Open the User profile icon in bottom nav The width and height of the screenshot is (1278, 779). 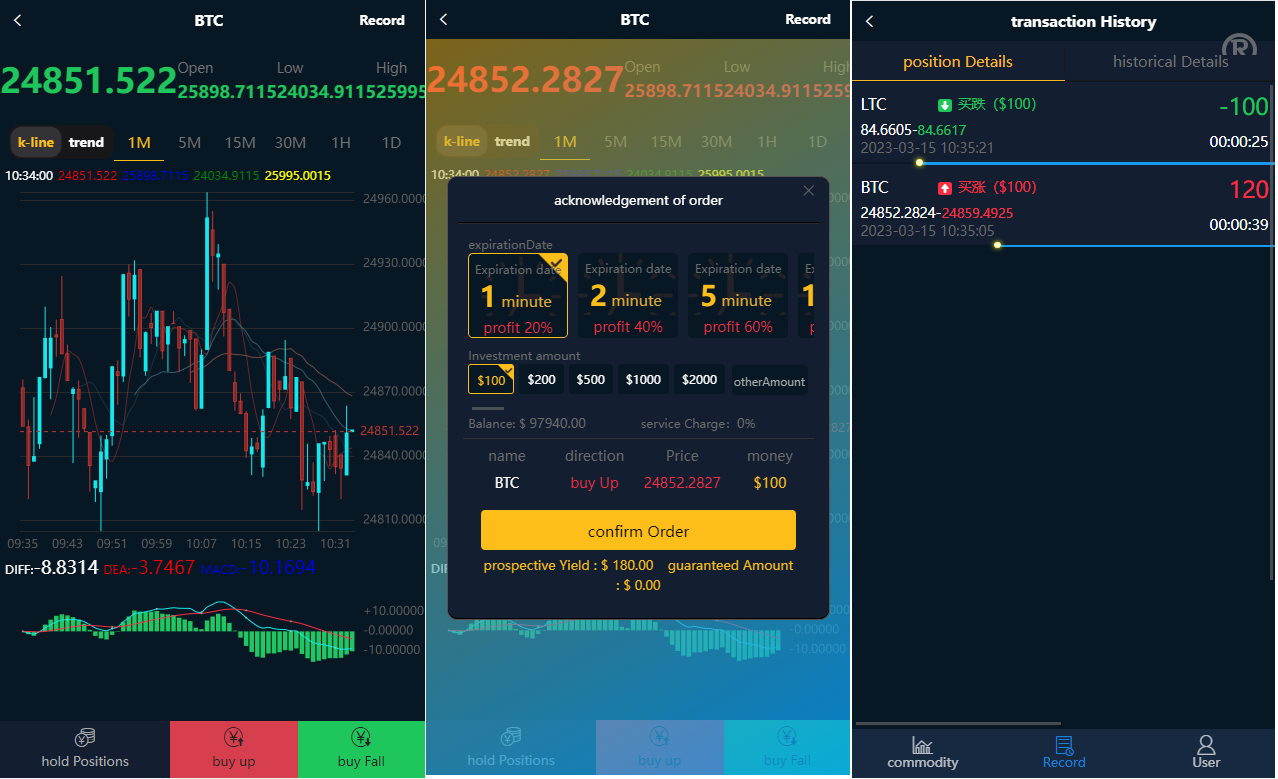click(1205, 745)
